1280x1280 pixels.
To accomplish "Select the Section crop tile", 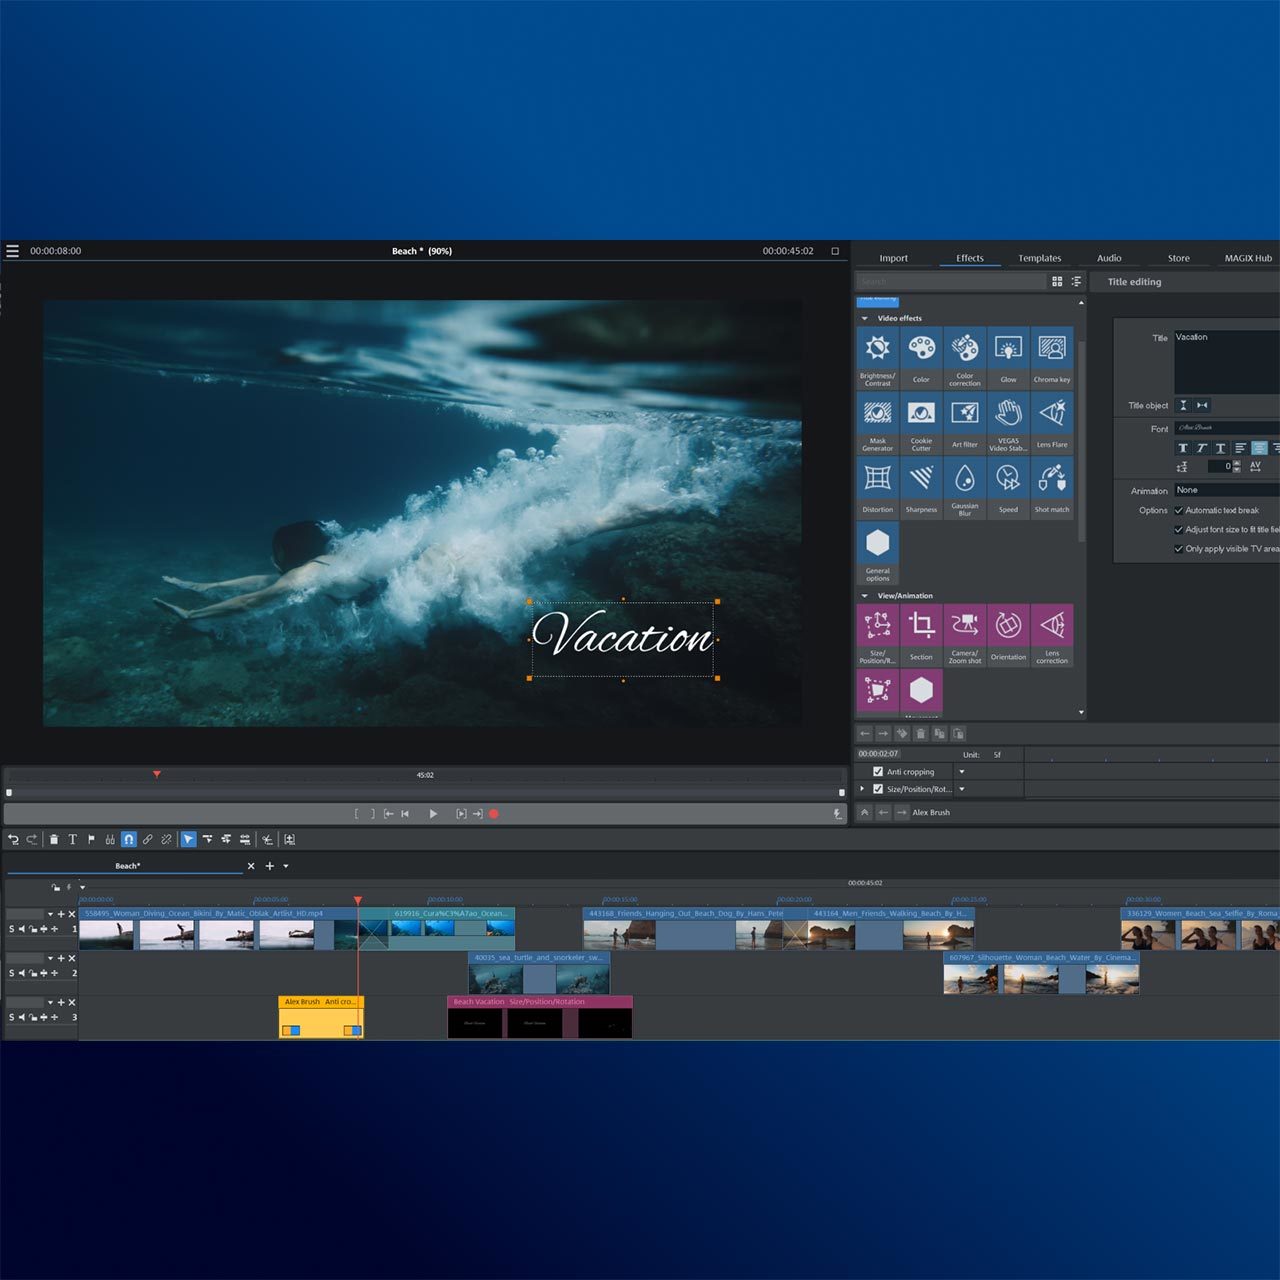I will [x=921, y=635].
